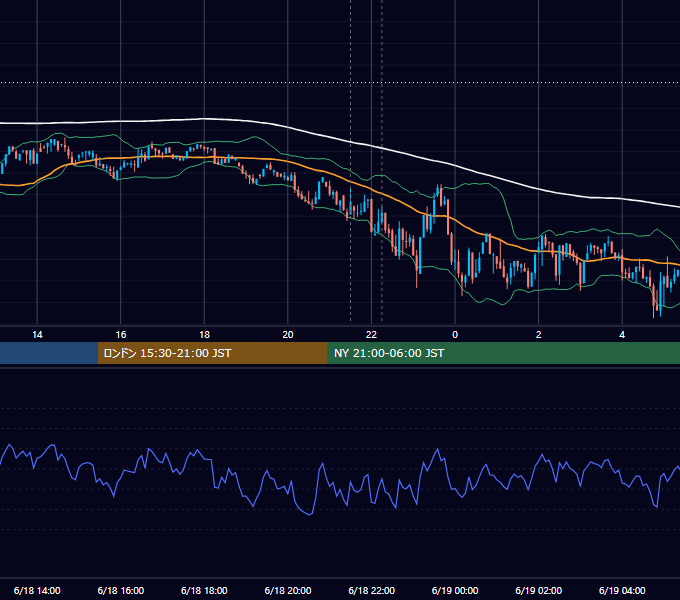
Task: Click the 6/18 14:00 date label
Action: pos(37,590)
